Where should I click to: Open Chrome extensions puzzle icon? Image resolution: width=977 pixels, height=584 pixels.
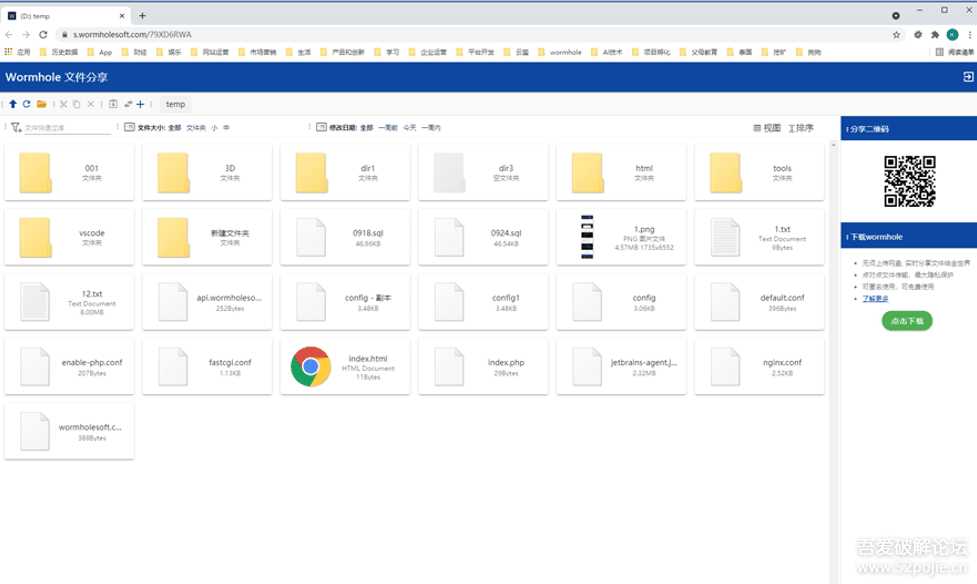tap(934, 34)
